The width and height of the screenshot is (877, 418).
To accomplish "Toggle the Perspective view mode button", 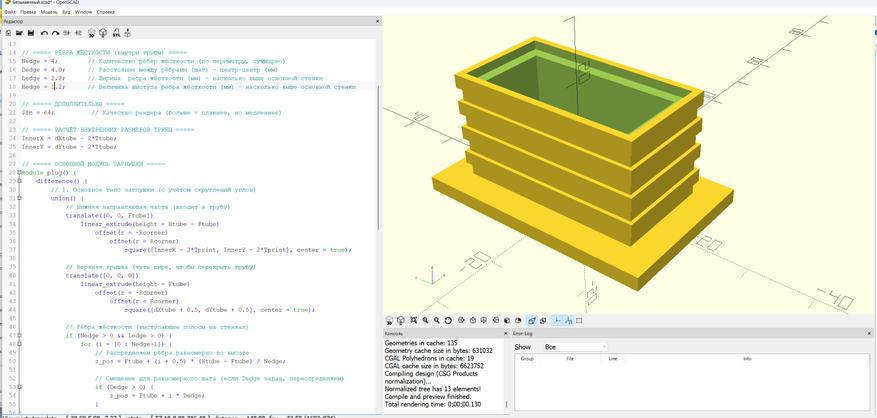I will [x=532, y=321].
